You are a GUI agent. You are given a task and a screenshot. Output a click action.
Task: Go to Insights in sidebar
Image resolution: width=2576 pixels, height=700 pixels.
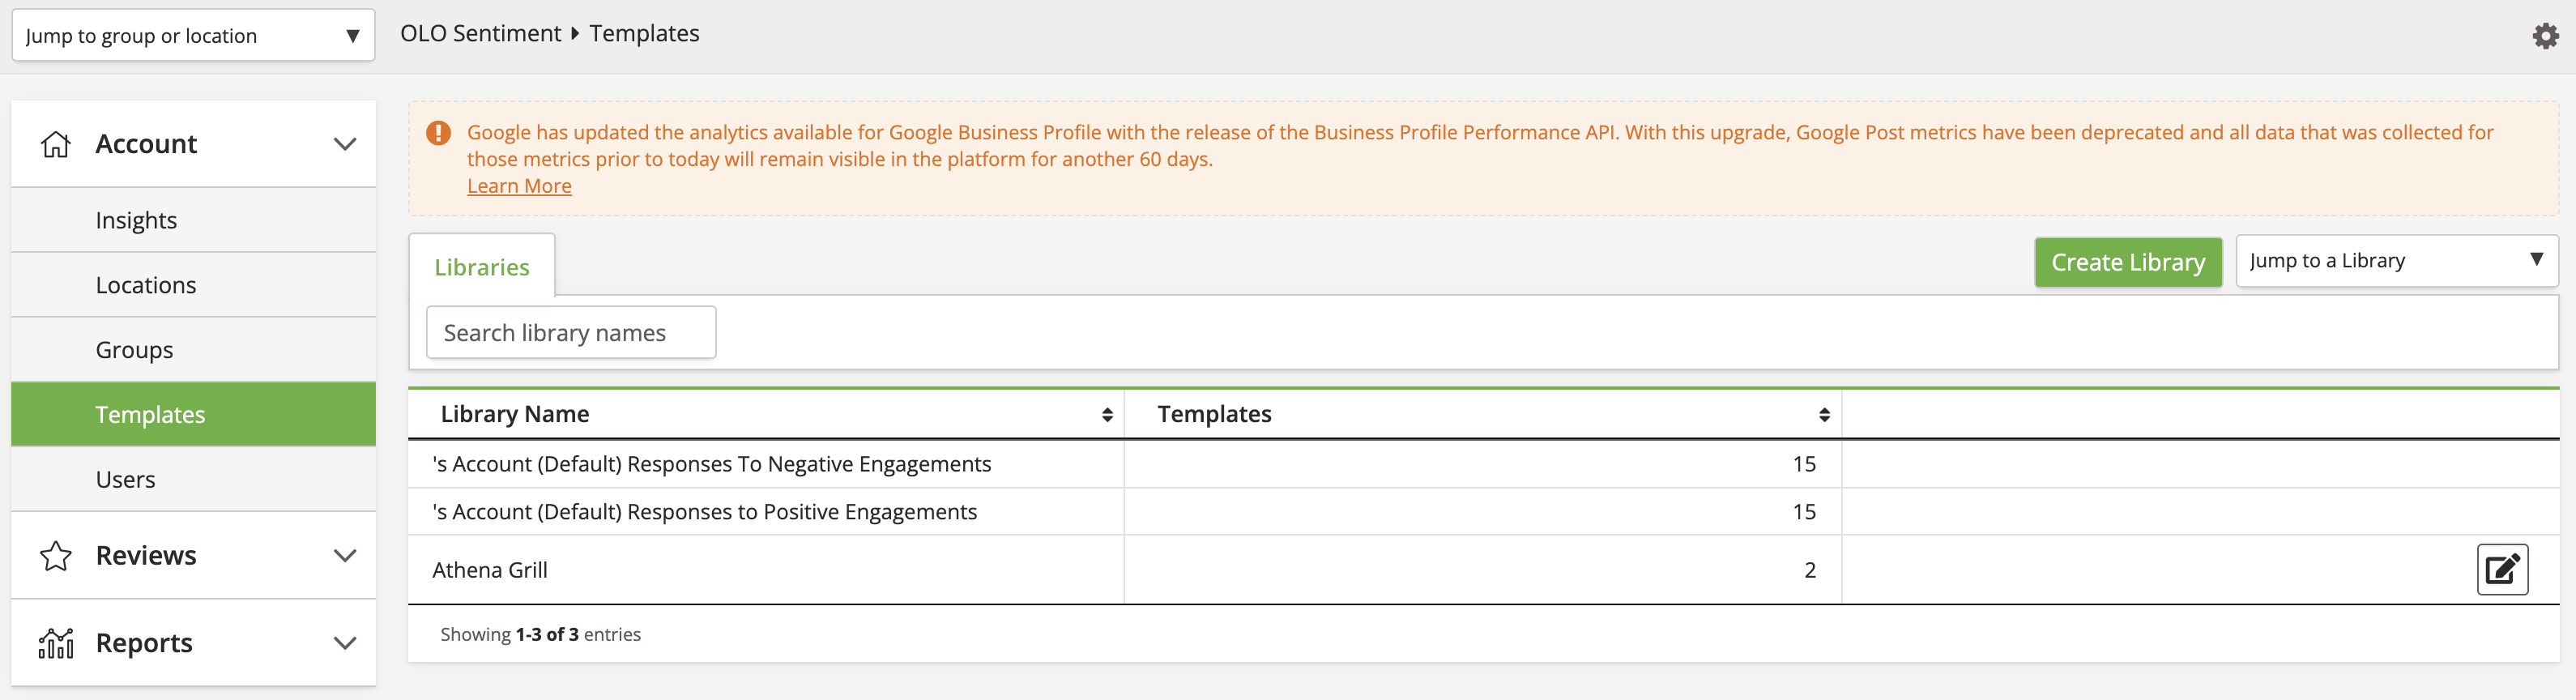tap(193, 220)
